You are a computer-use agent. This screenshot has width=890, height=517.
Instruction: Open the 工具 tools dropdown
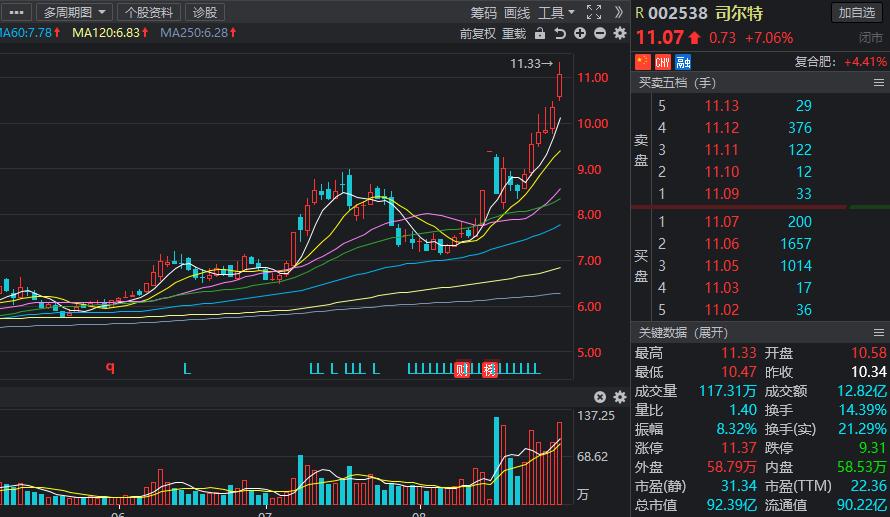tap(557, 13)
